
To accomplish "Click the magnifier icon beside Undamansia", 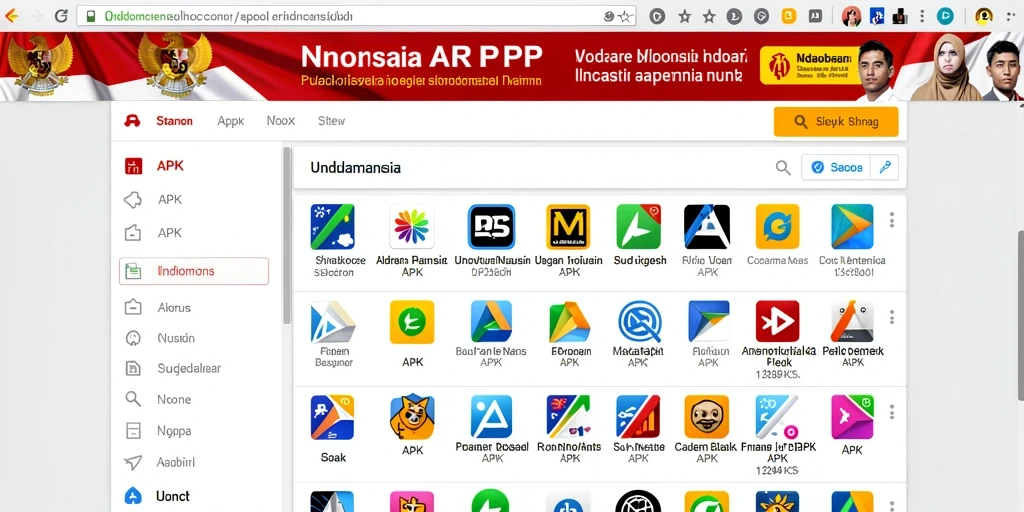I will point(782,168).
